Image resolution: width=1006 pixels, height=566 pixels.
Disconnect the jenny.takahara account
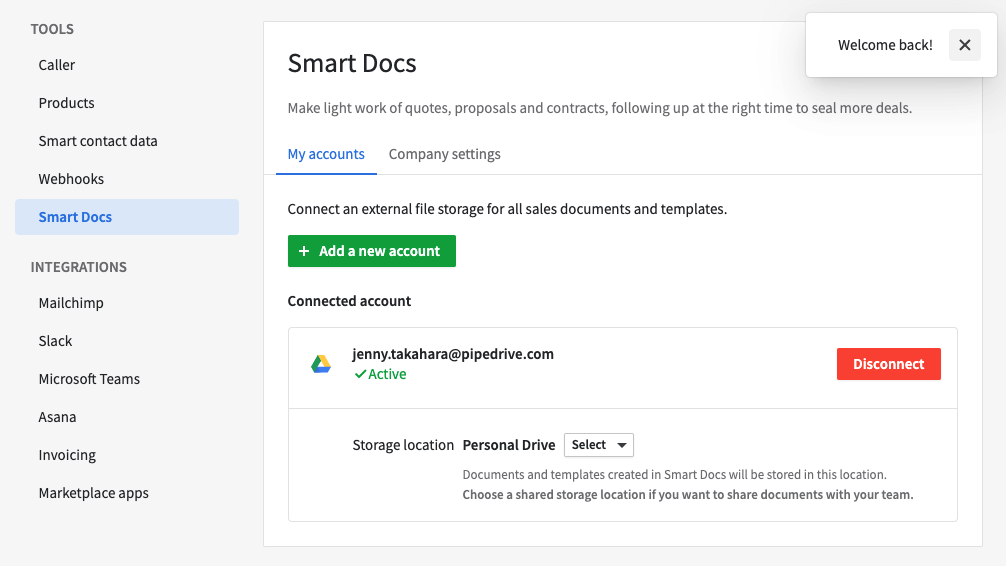pos(889,364)
